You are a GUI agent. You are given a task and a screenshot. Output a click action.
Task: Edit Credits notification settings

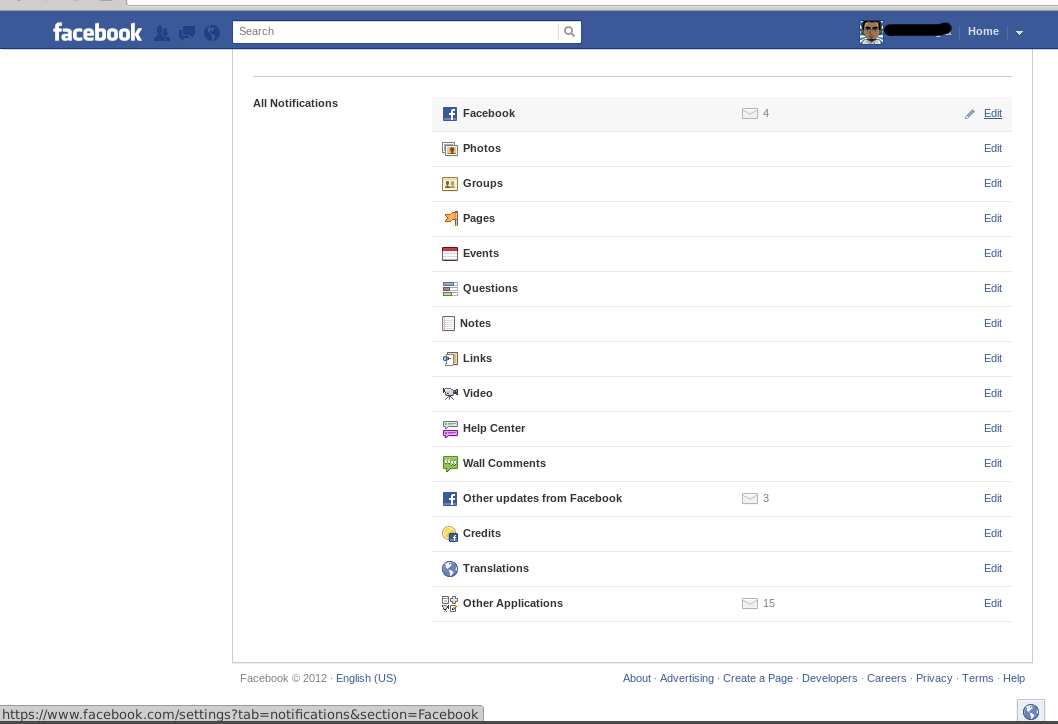993,534
